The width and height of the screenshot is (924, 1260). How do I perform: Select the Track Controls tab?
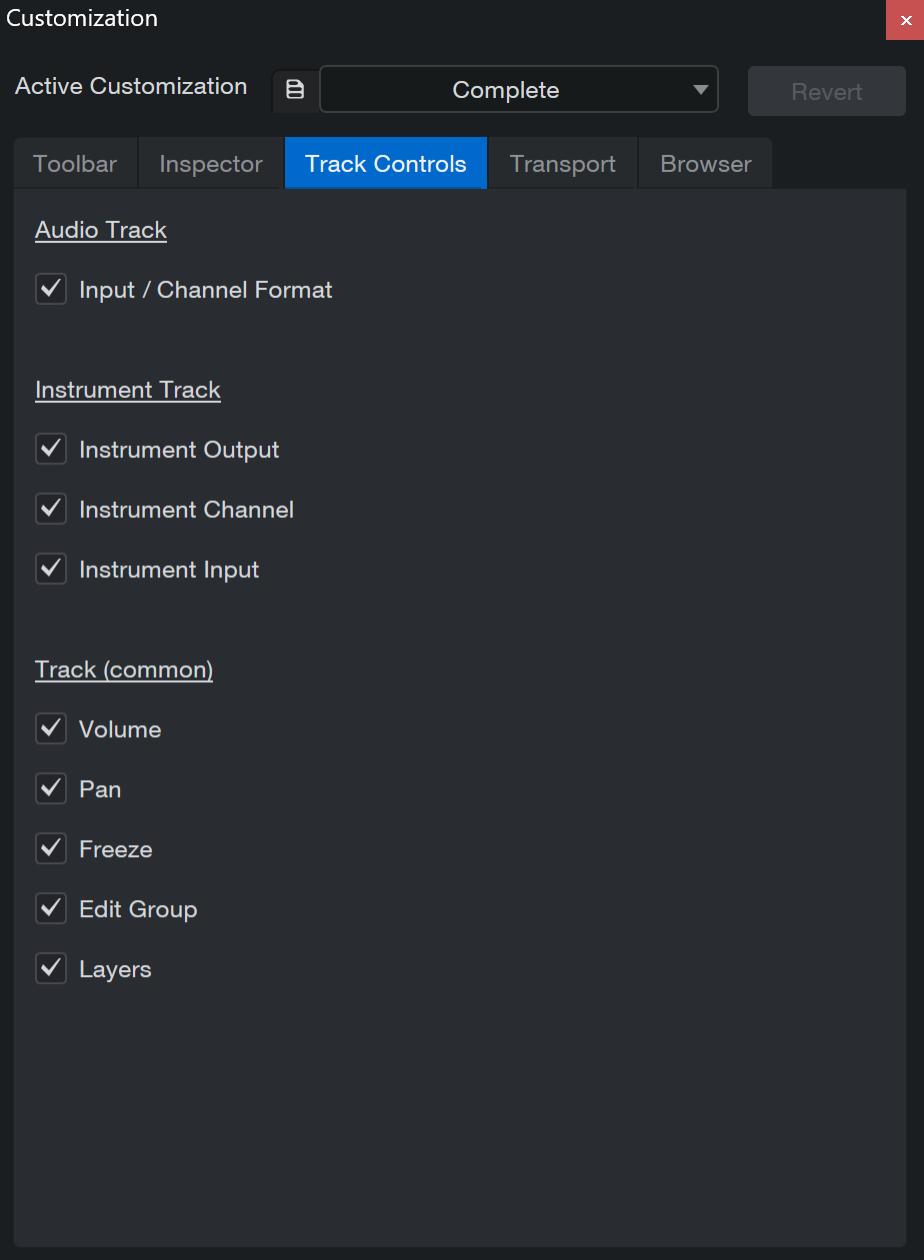point(386,163)
